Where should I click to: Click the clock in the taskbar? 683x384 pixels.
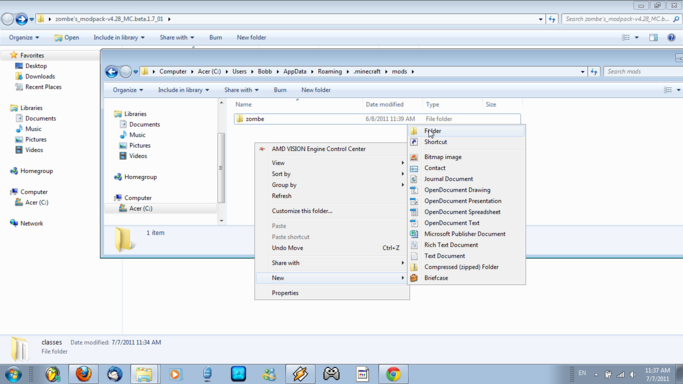658,374
